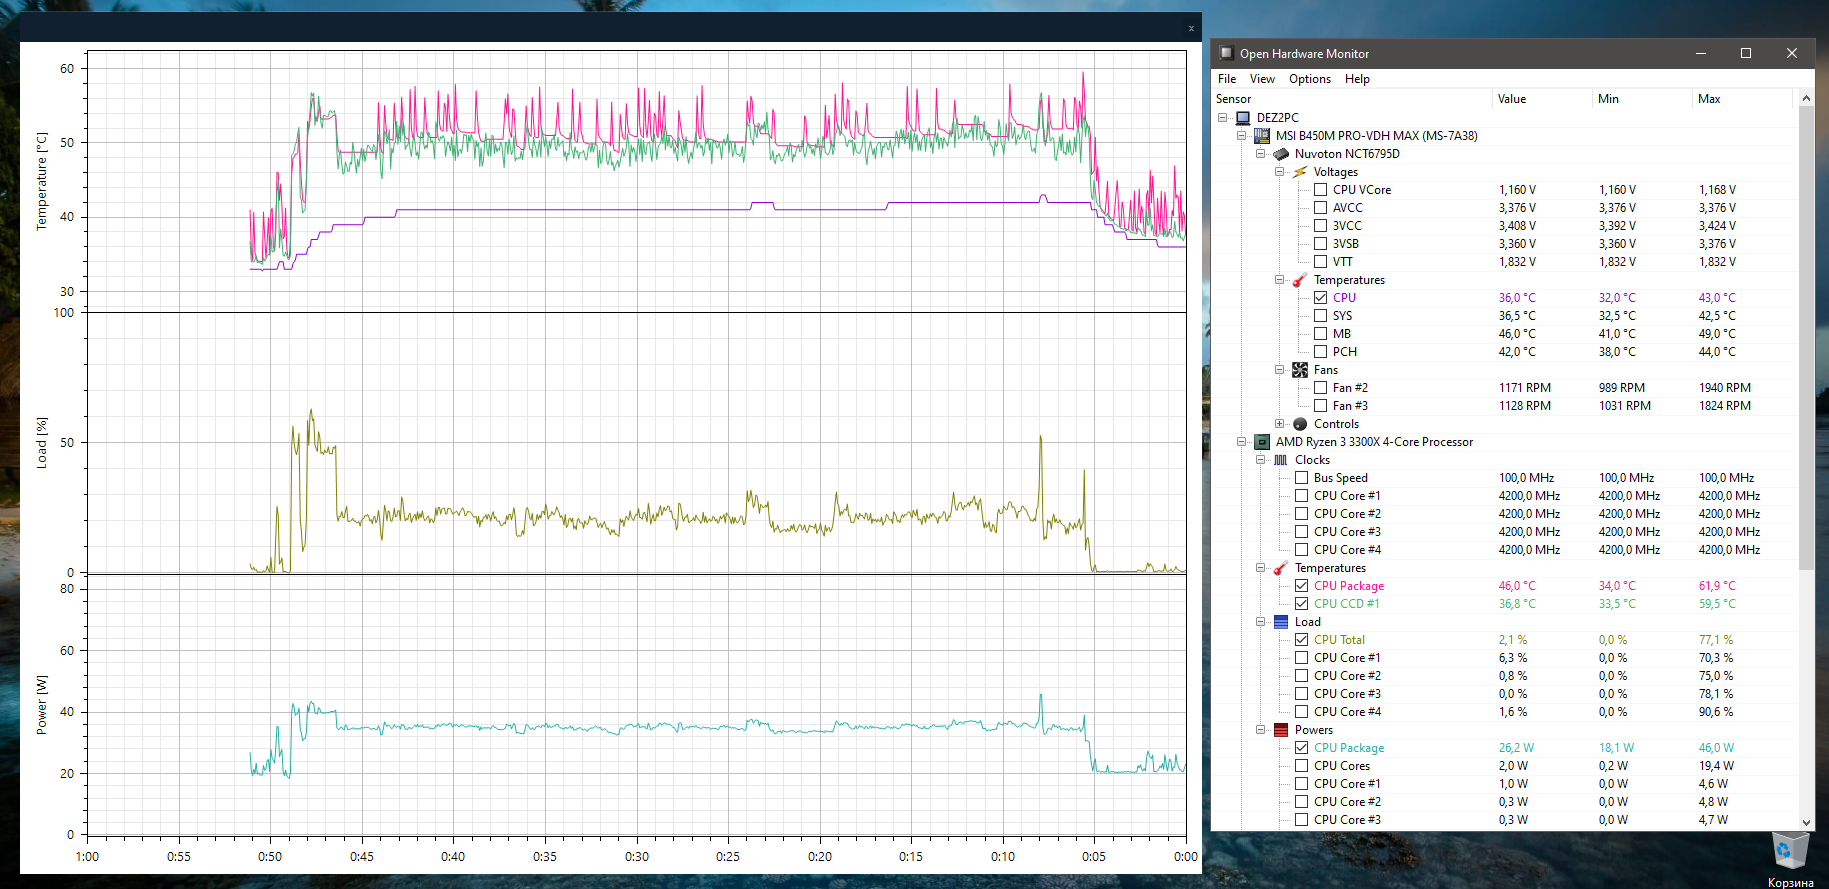Viewport: 1829px width, 889px height.
Task: Click the Clocks category icon
Action: [1281, 460]
